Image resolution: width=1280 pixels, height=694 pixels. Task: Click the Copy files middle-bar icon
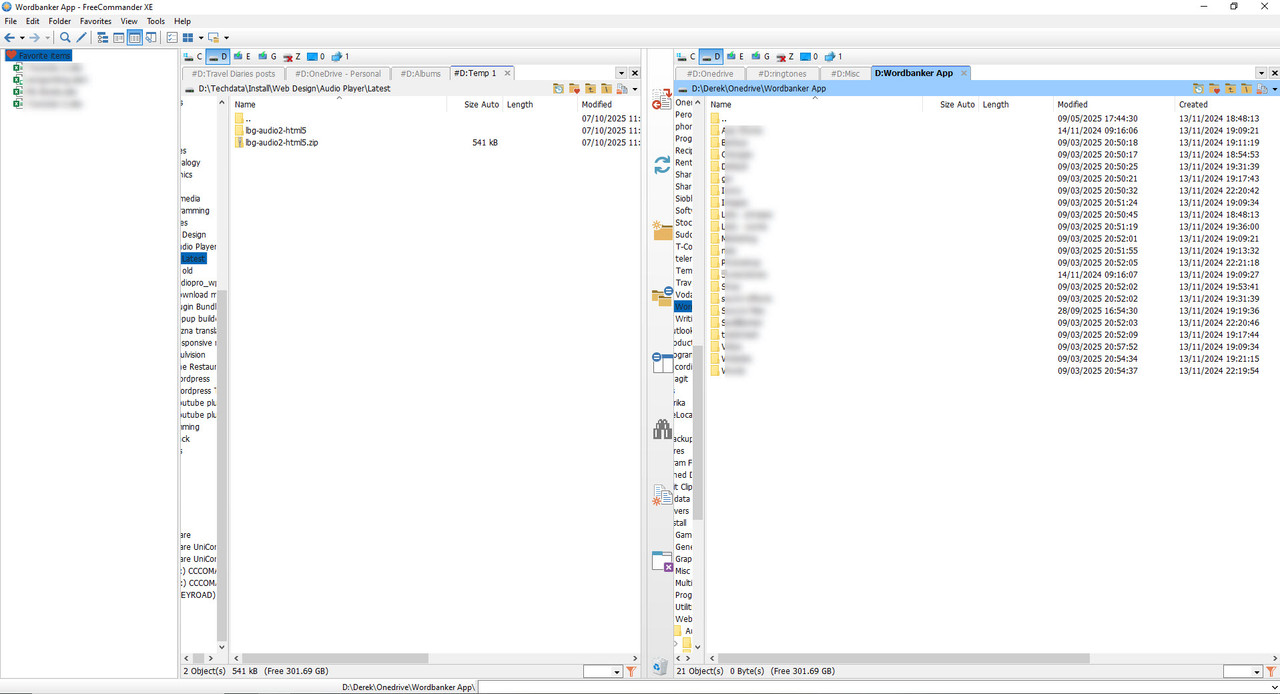[661, 99]
